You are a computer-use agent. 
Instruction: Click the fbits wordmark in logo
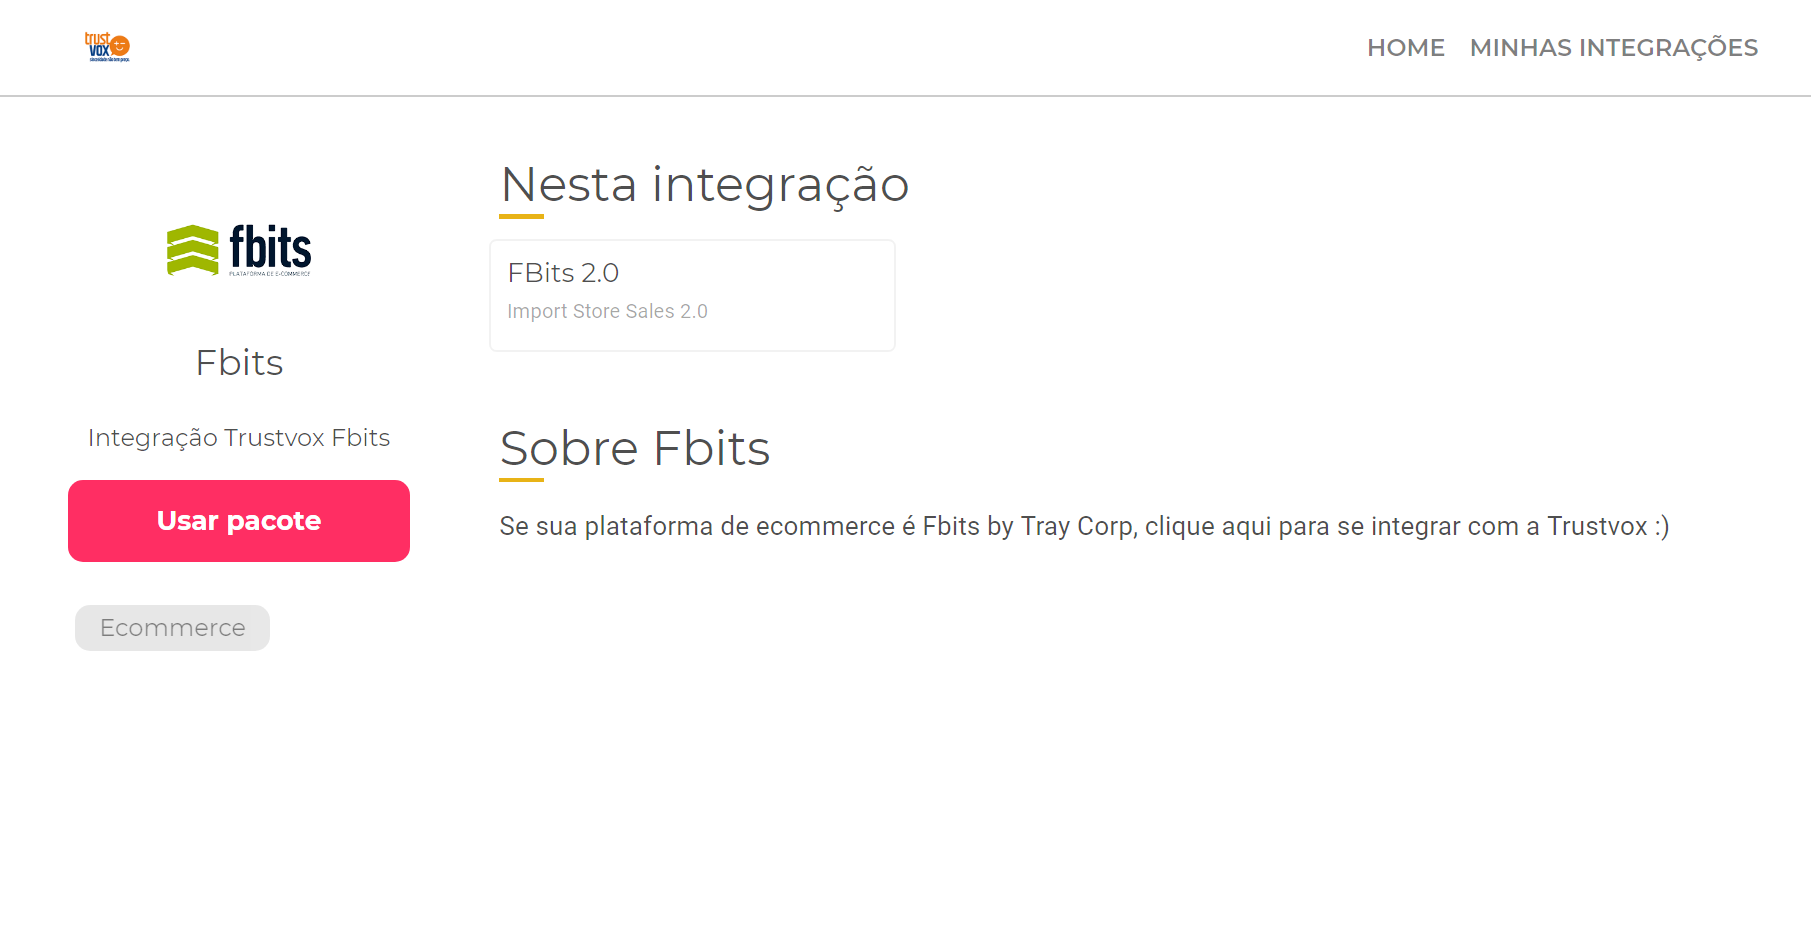tap(270, 247)
